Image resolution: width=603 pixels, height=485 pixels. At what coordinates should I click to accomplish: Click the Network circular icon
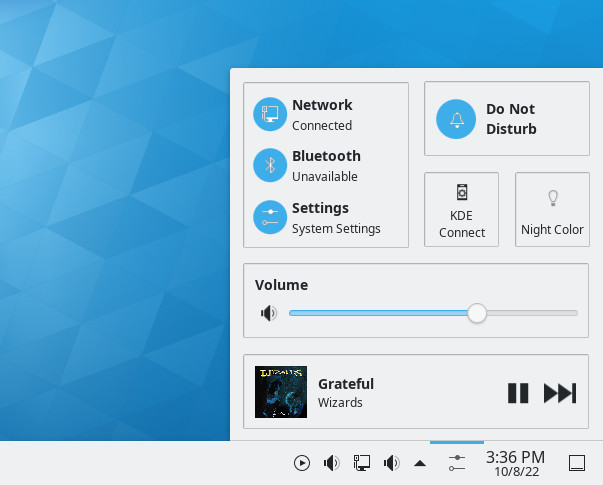coord(270,114)
